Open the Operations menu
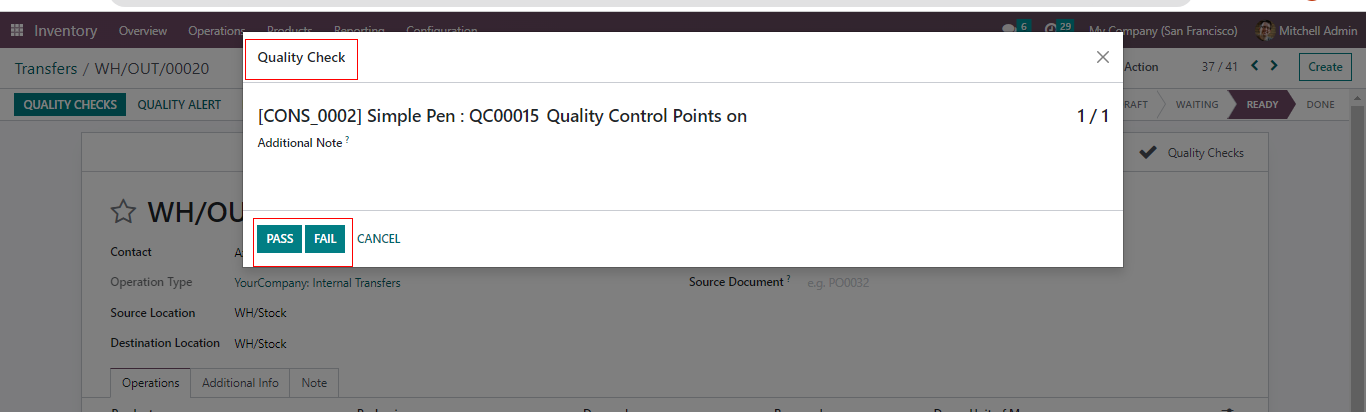This screenshot has height=412, width=1366. click(x=216, y=31)
